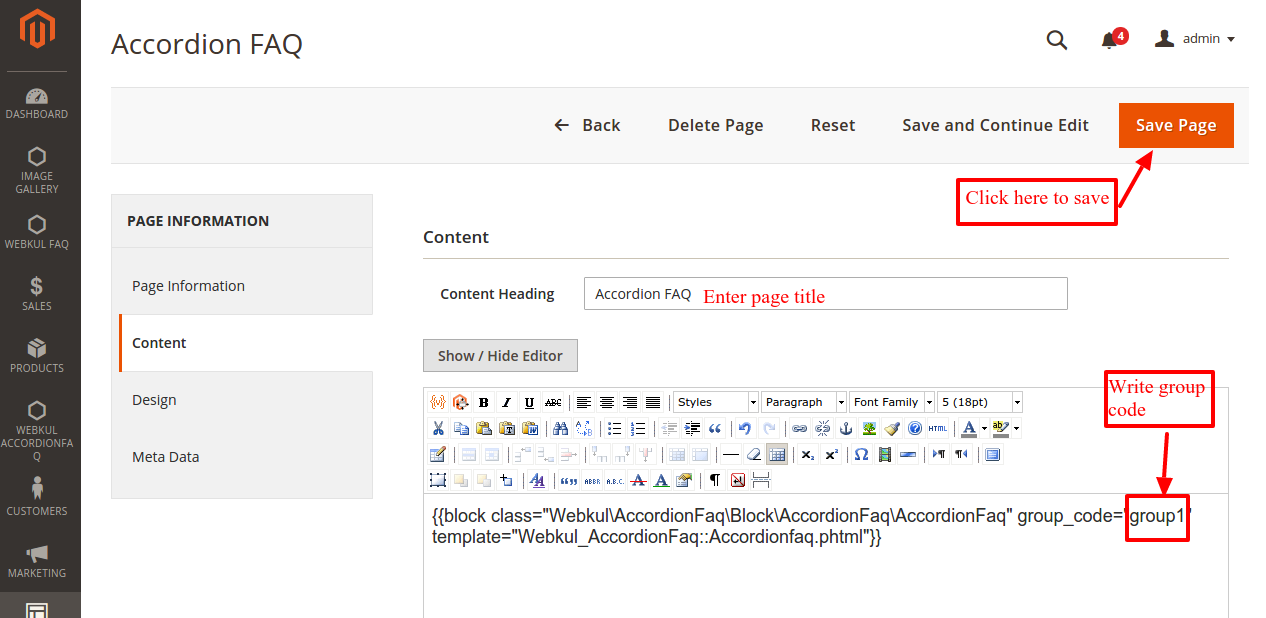
Task: Increase indent in editor
Action: pyautogui.click(x=691, y=428)
